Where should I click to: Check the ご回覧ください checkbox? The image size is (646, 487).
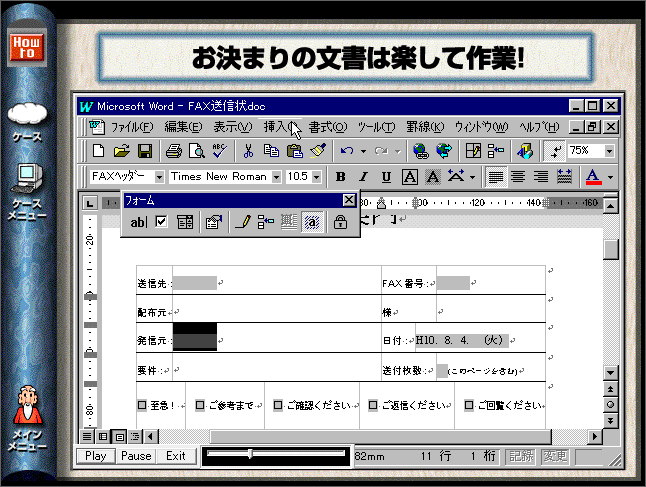(468, 405)
